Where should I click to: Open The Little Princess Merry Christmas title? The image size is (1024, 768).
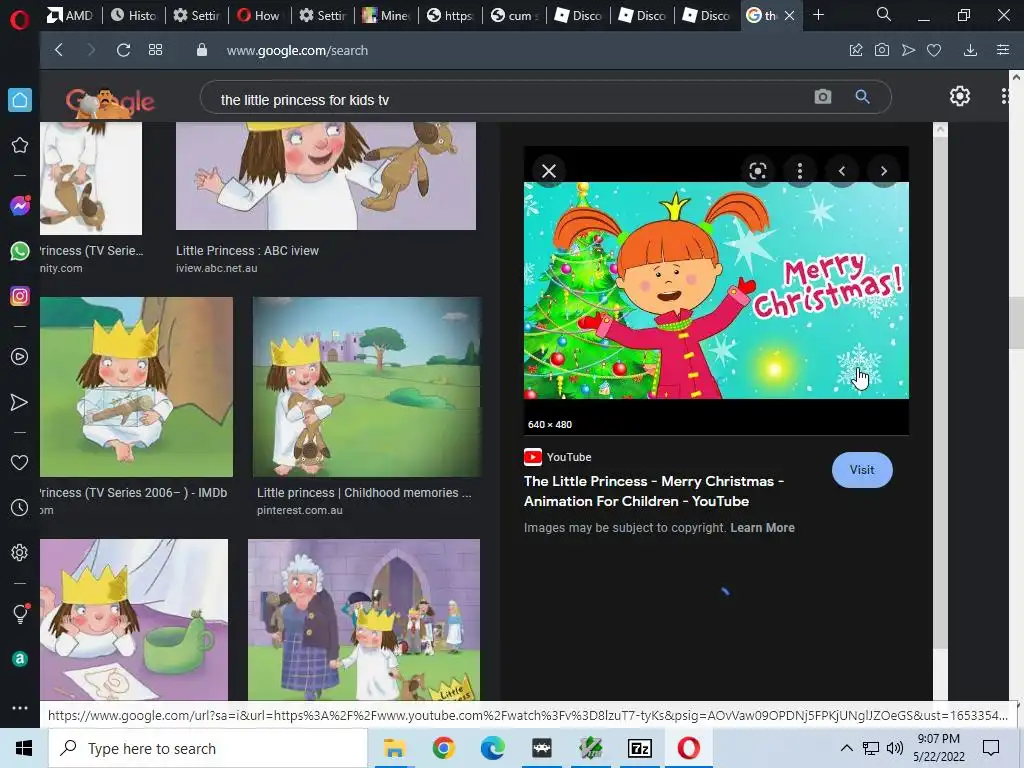tap(654, 491)
